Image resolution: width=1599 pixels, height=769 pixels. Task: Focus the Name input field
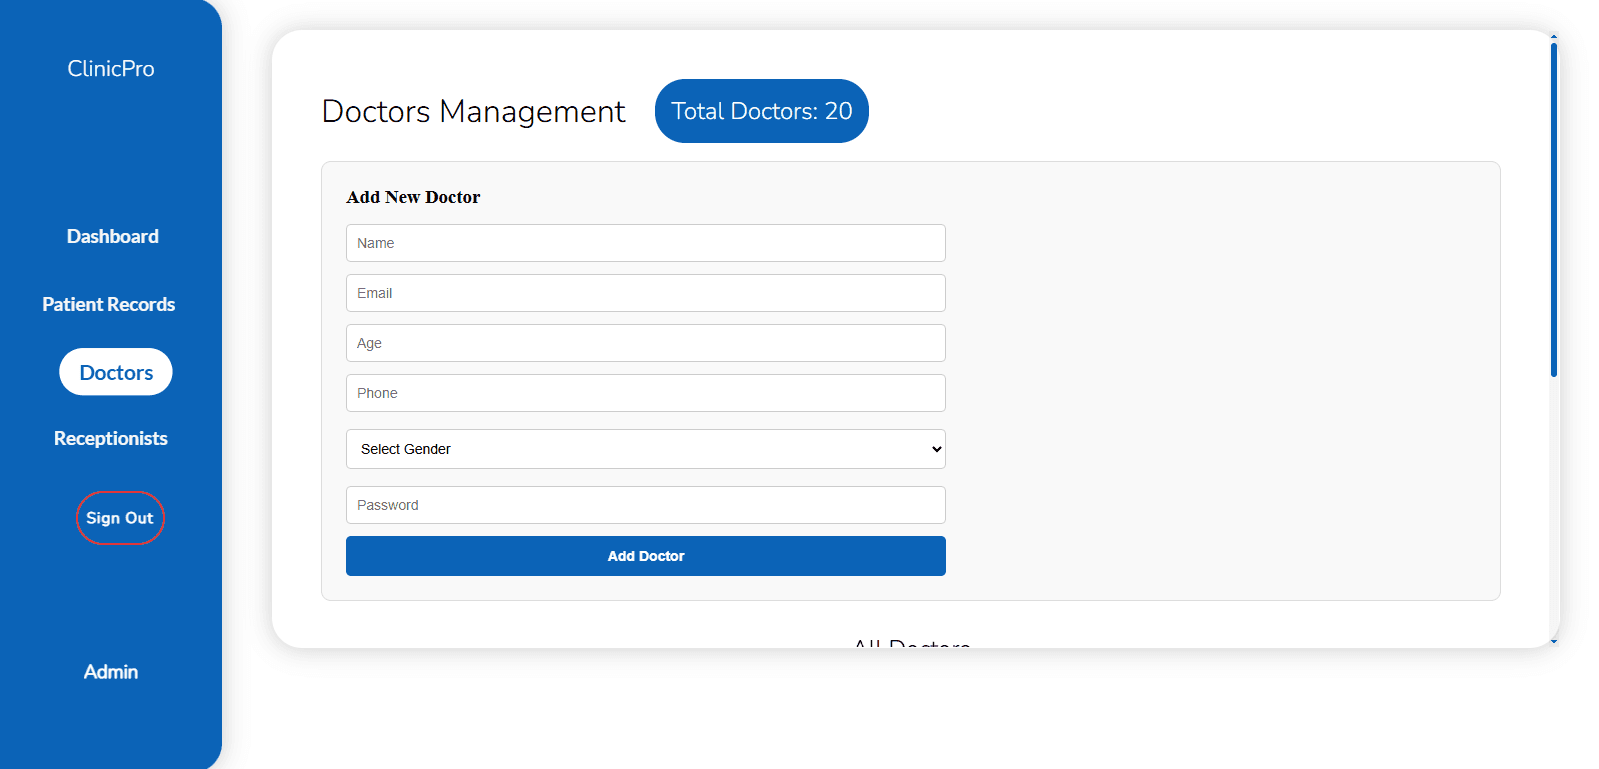pyautogui.click(x=645, y=243)
